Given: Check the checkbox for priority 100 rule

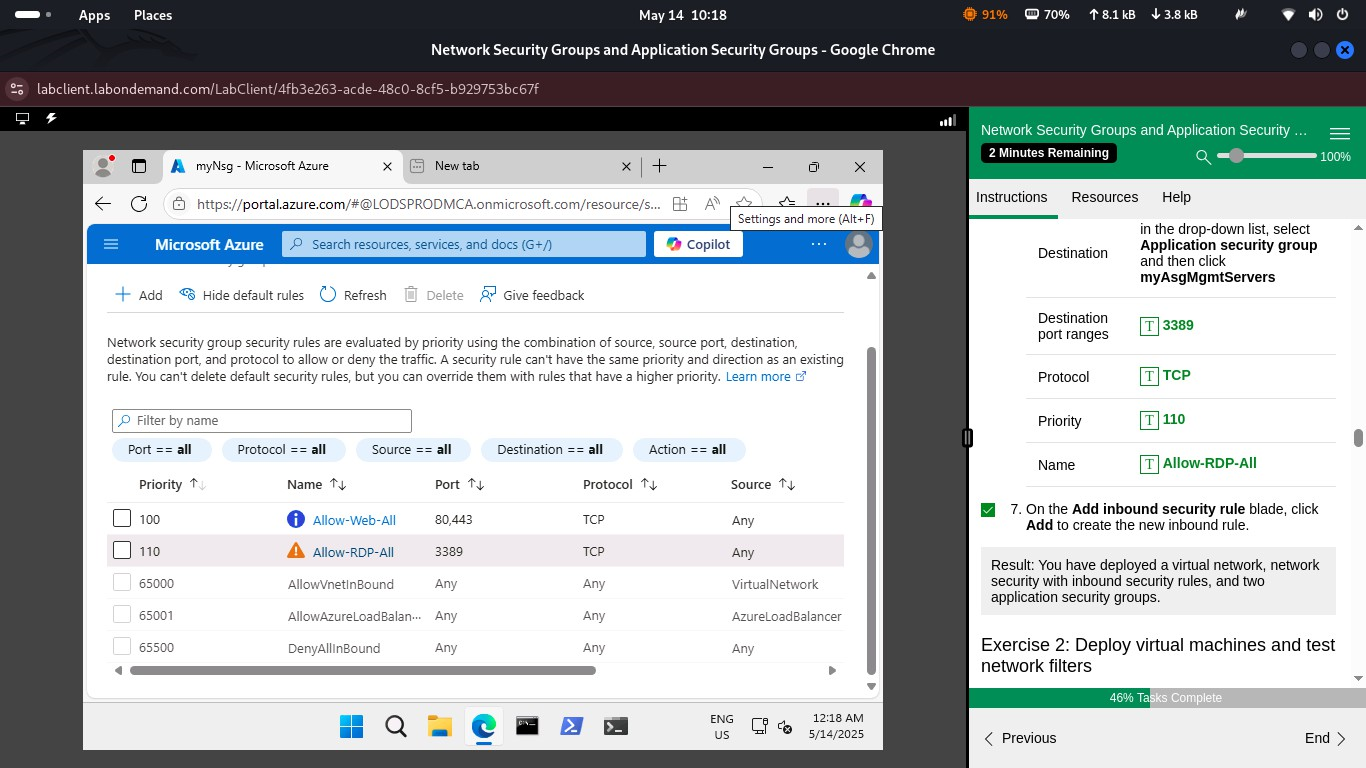Looking at the screenshot, I should coord(122,518).
